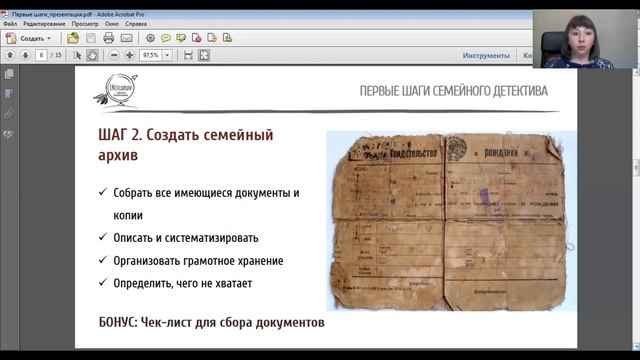
Task: Click the text 'Определить, чего не хватает'
Action: (x=183, y=283)
